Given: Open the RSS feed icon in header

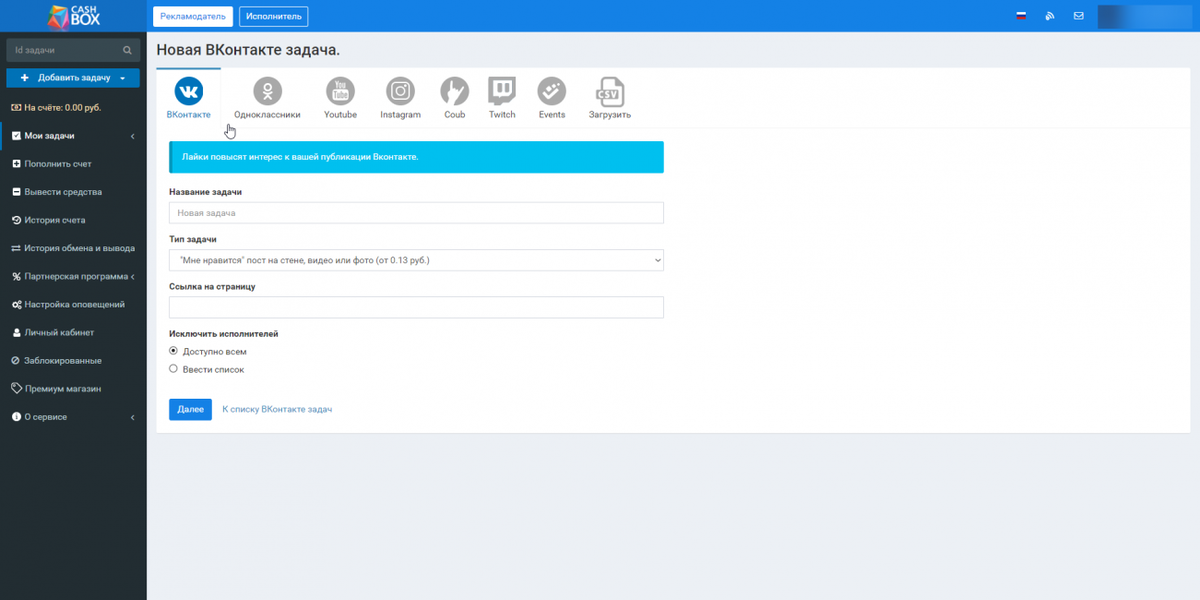Looking at the screenshot, I should tap(1050, 16).
